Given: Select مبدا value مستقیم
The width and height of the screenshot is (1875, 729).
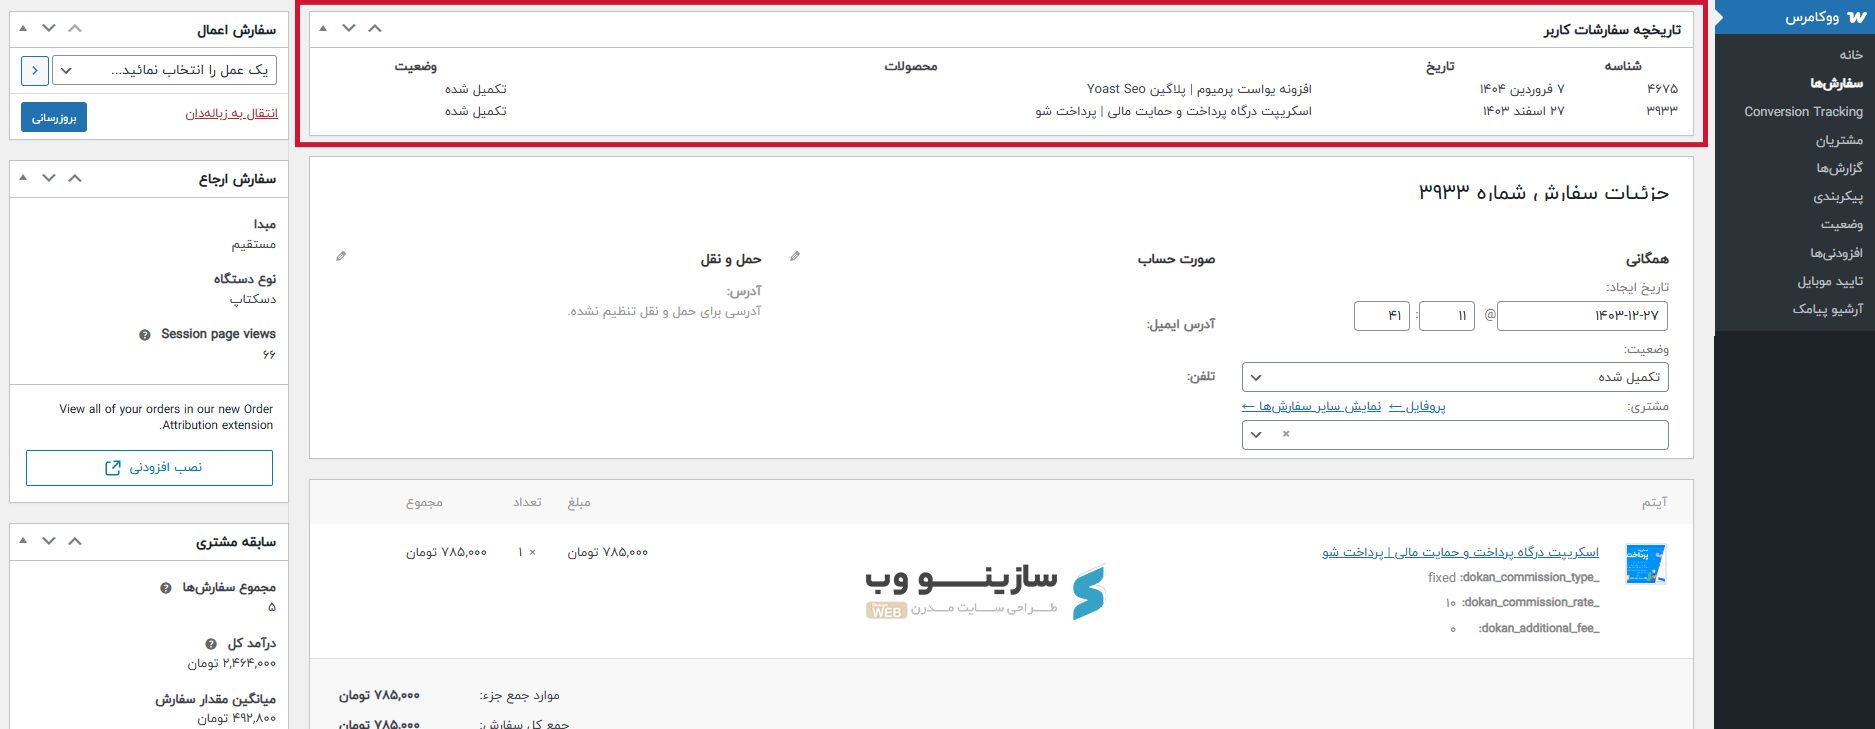Looking at the screenshot, I should [254, 244].
